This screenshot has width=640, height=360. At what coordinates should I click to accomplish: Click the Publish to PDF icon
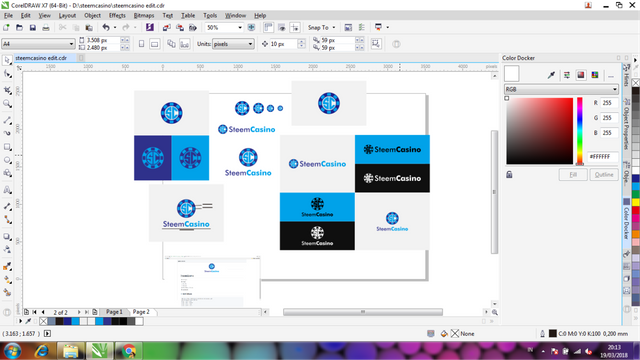click(193, 27)
